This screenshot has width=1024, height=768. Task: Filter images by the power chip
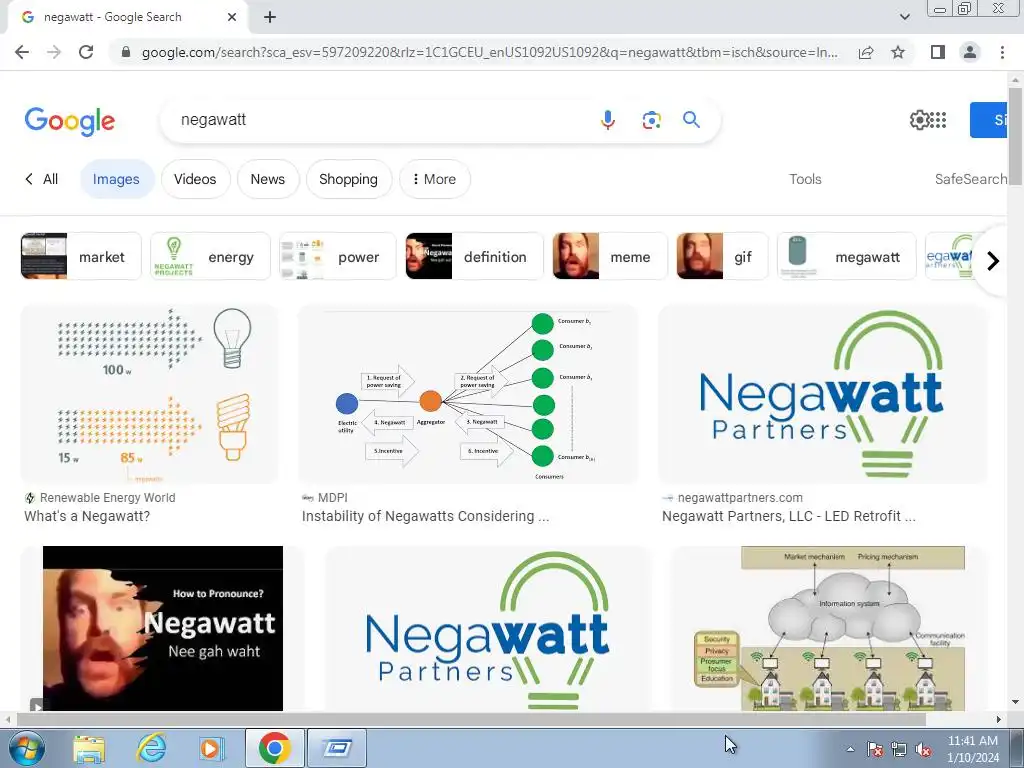point(337,256)
